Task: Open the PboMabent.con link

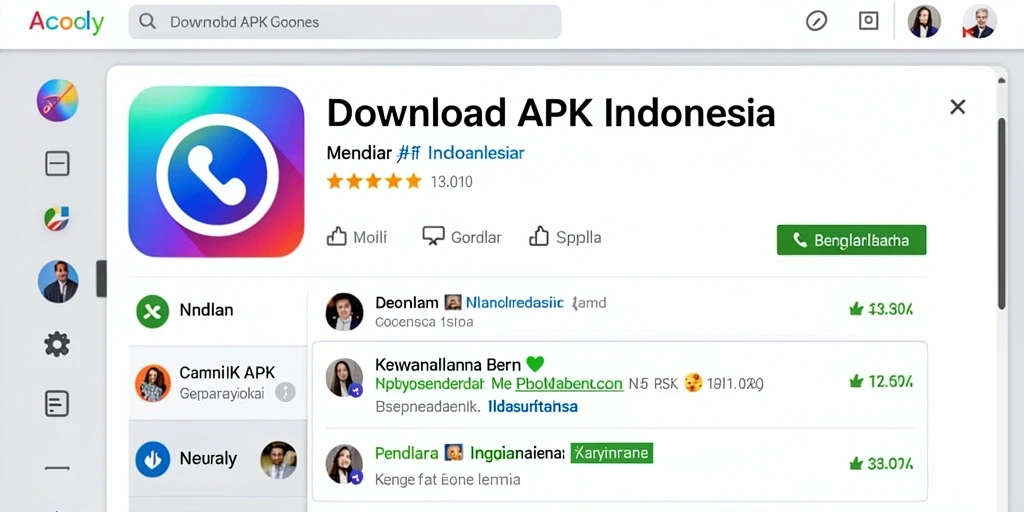Action: click(x=569, y=383)
